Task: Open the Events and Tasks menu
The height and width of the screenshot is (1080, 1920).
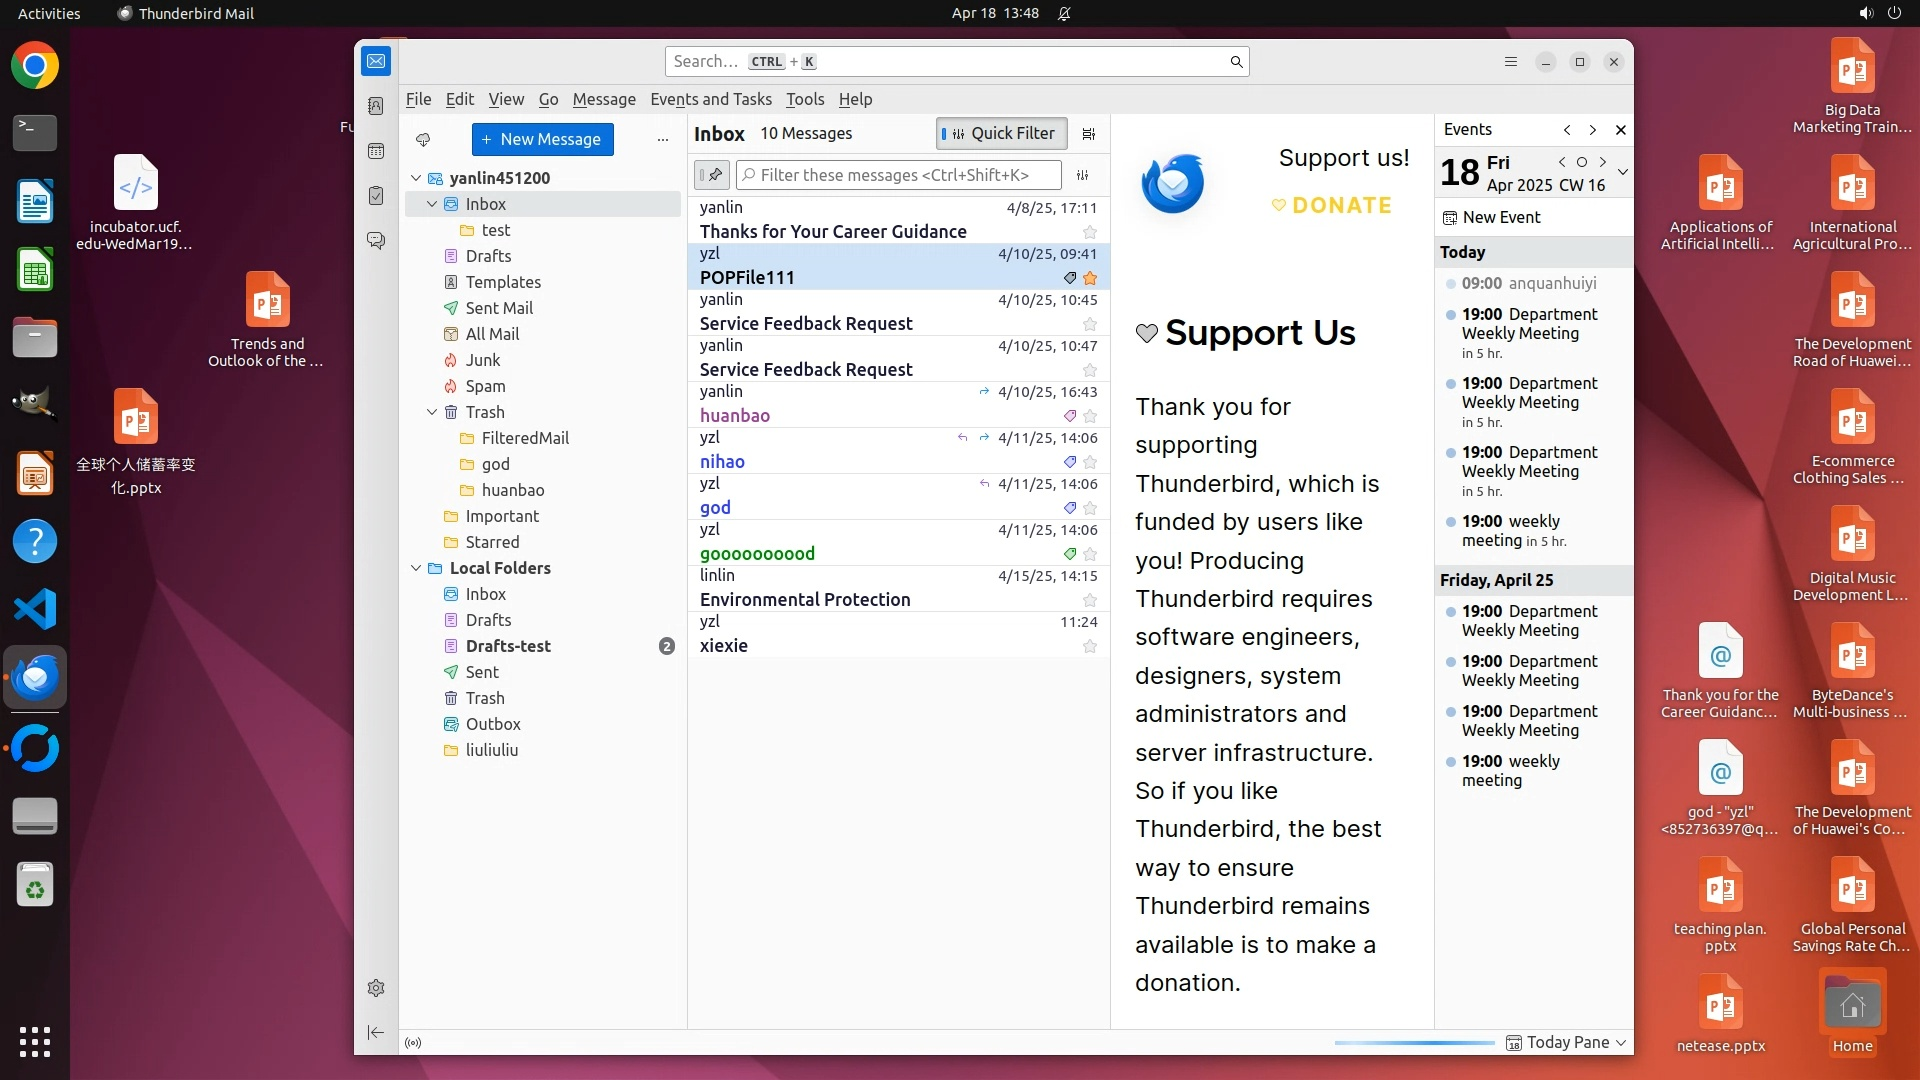Action: (x=710, y=99)
